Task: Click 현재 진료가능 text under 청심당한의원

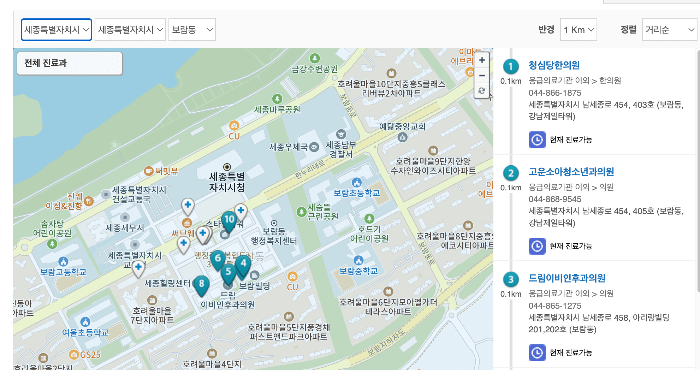Action: point(571,140)
